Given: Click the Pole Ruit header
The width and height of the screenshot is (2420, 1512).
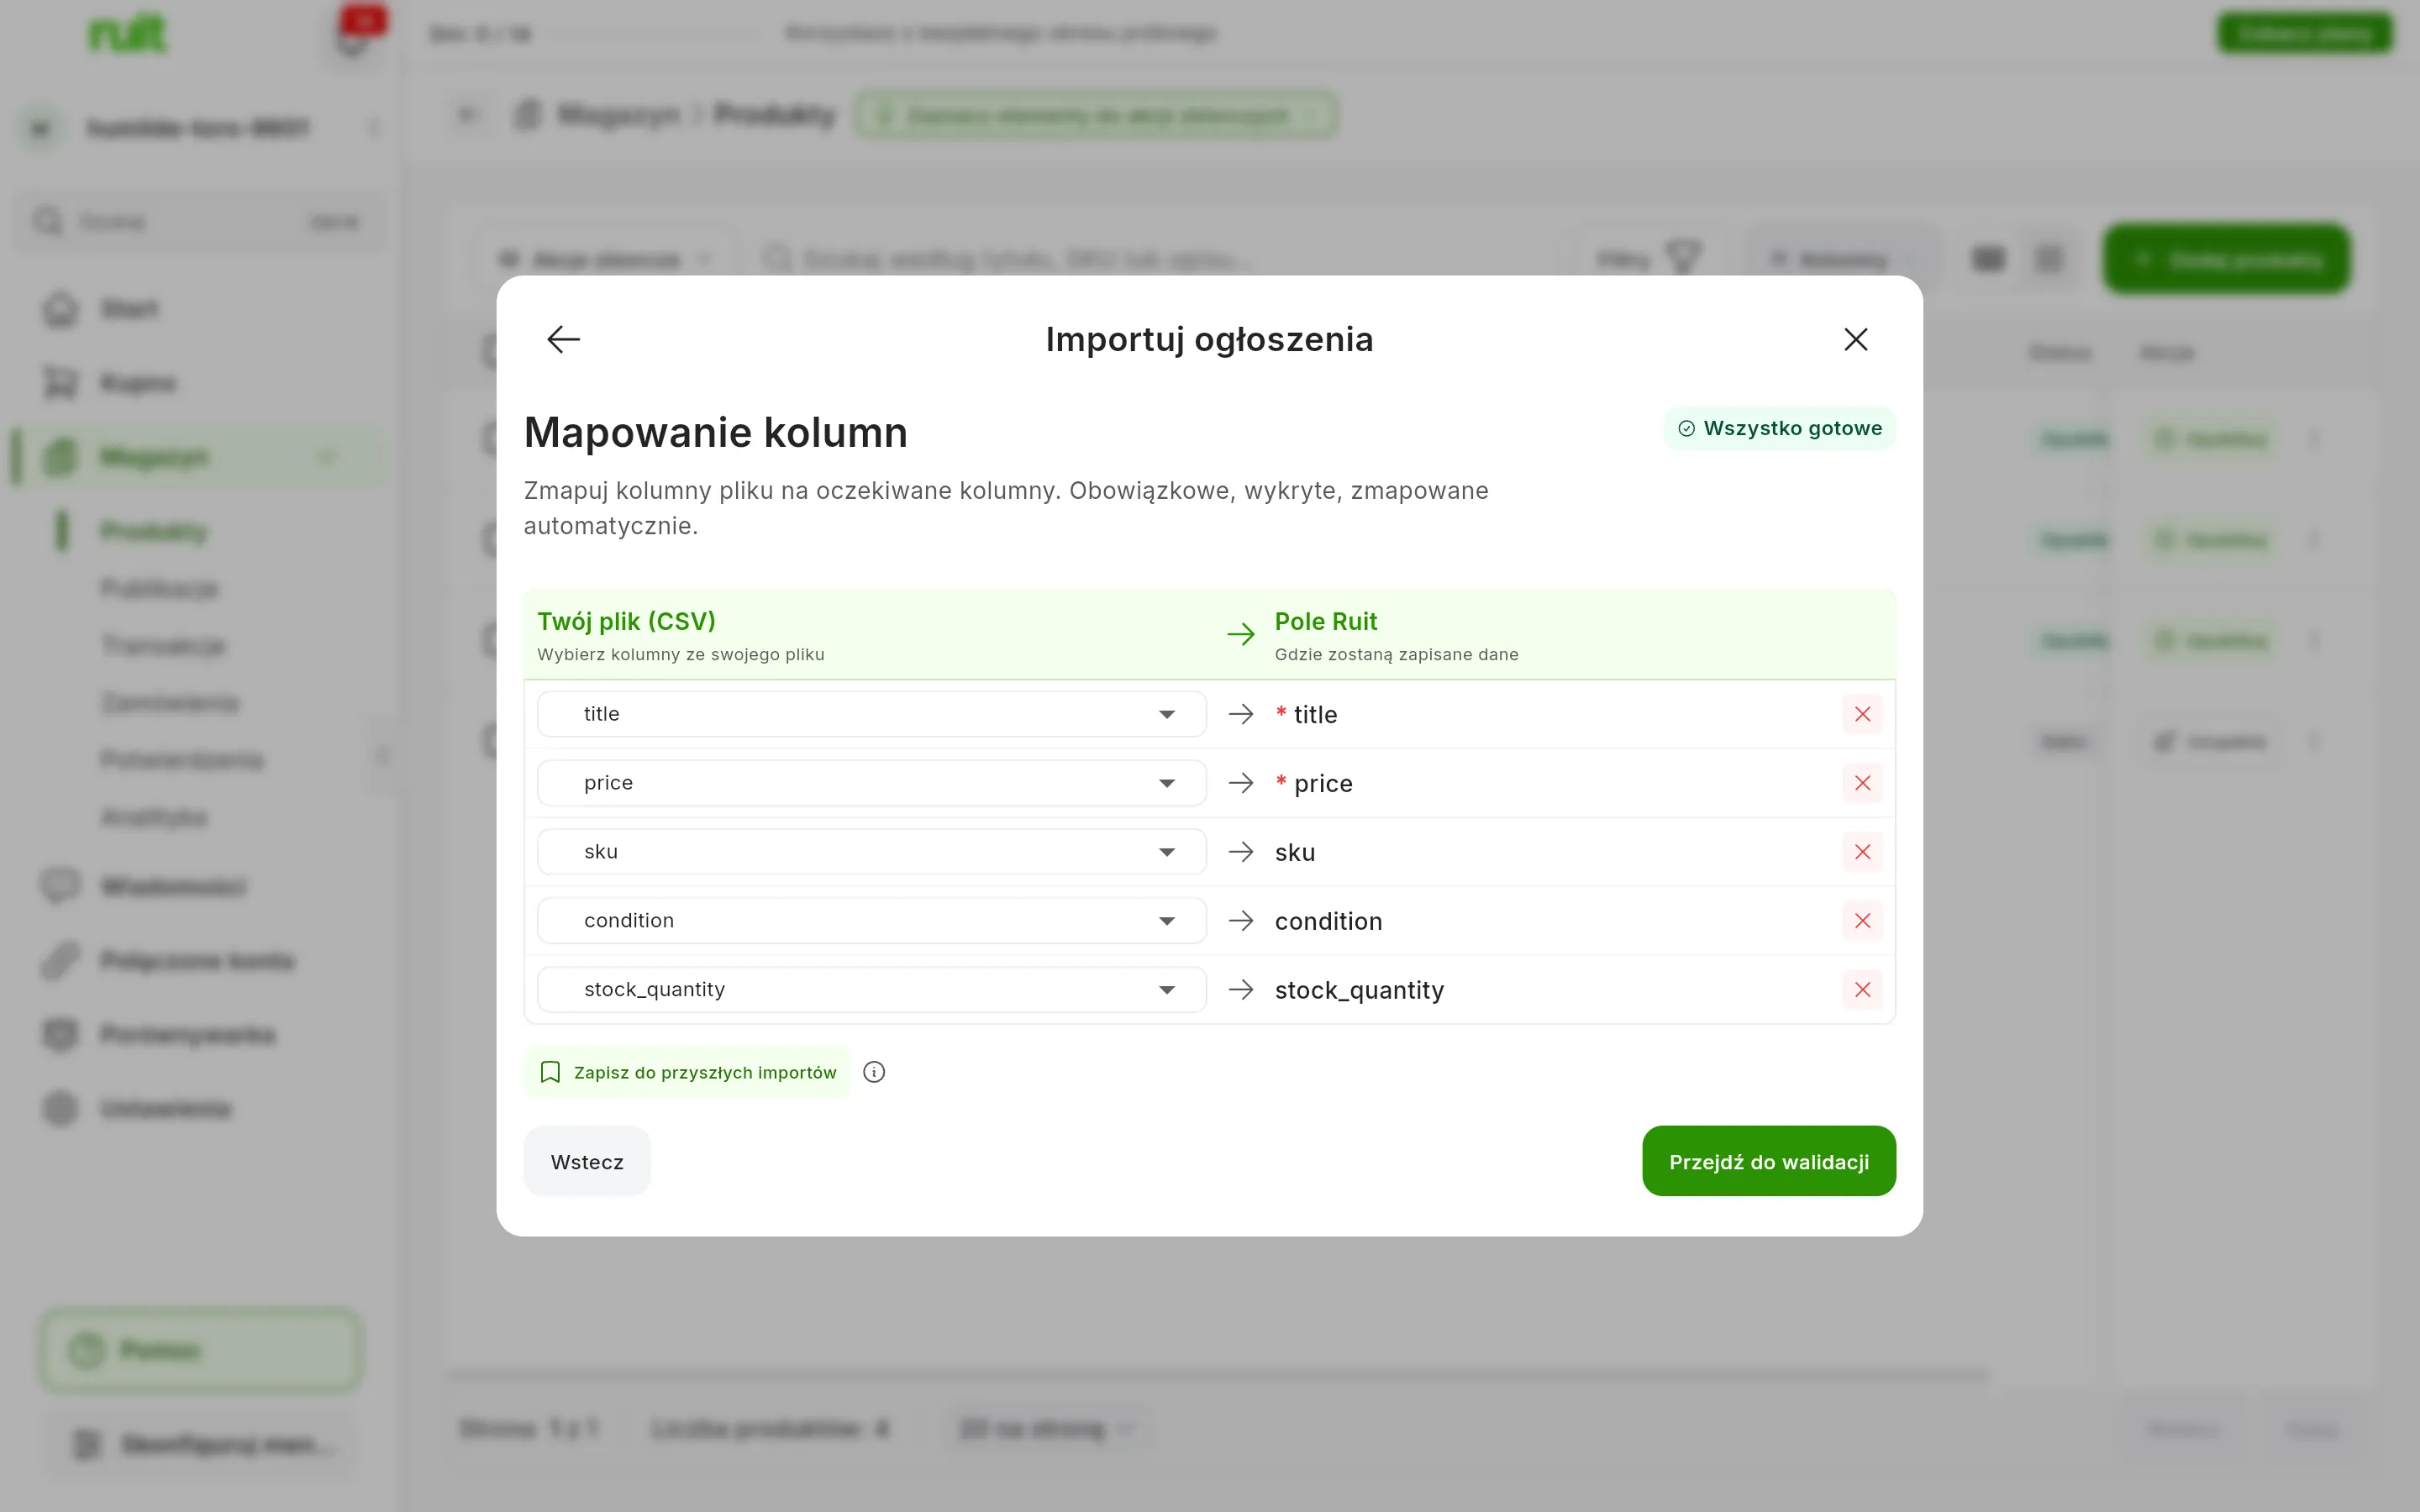Looking at the screenshot, I should pos(1326,621).
